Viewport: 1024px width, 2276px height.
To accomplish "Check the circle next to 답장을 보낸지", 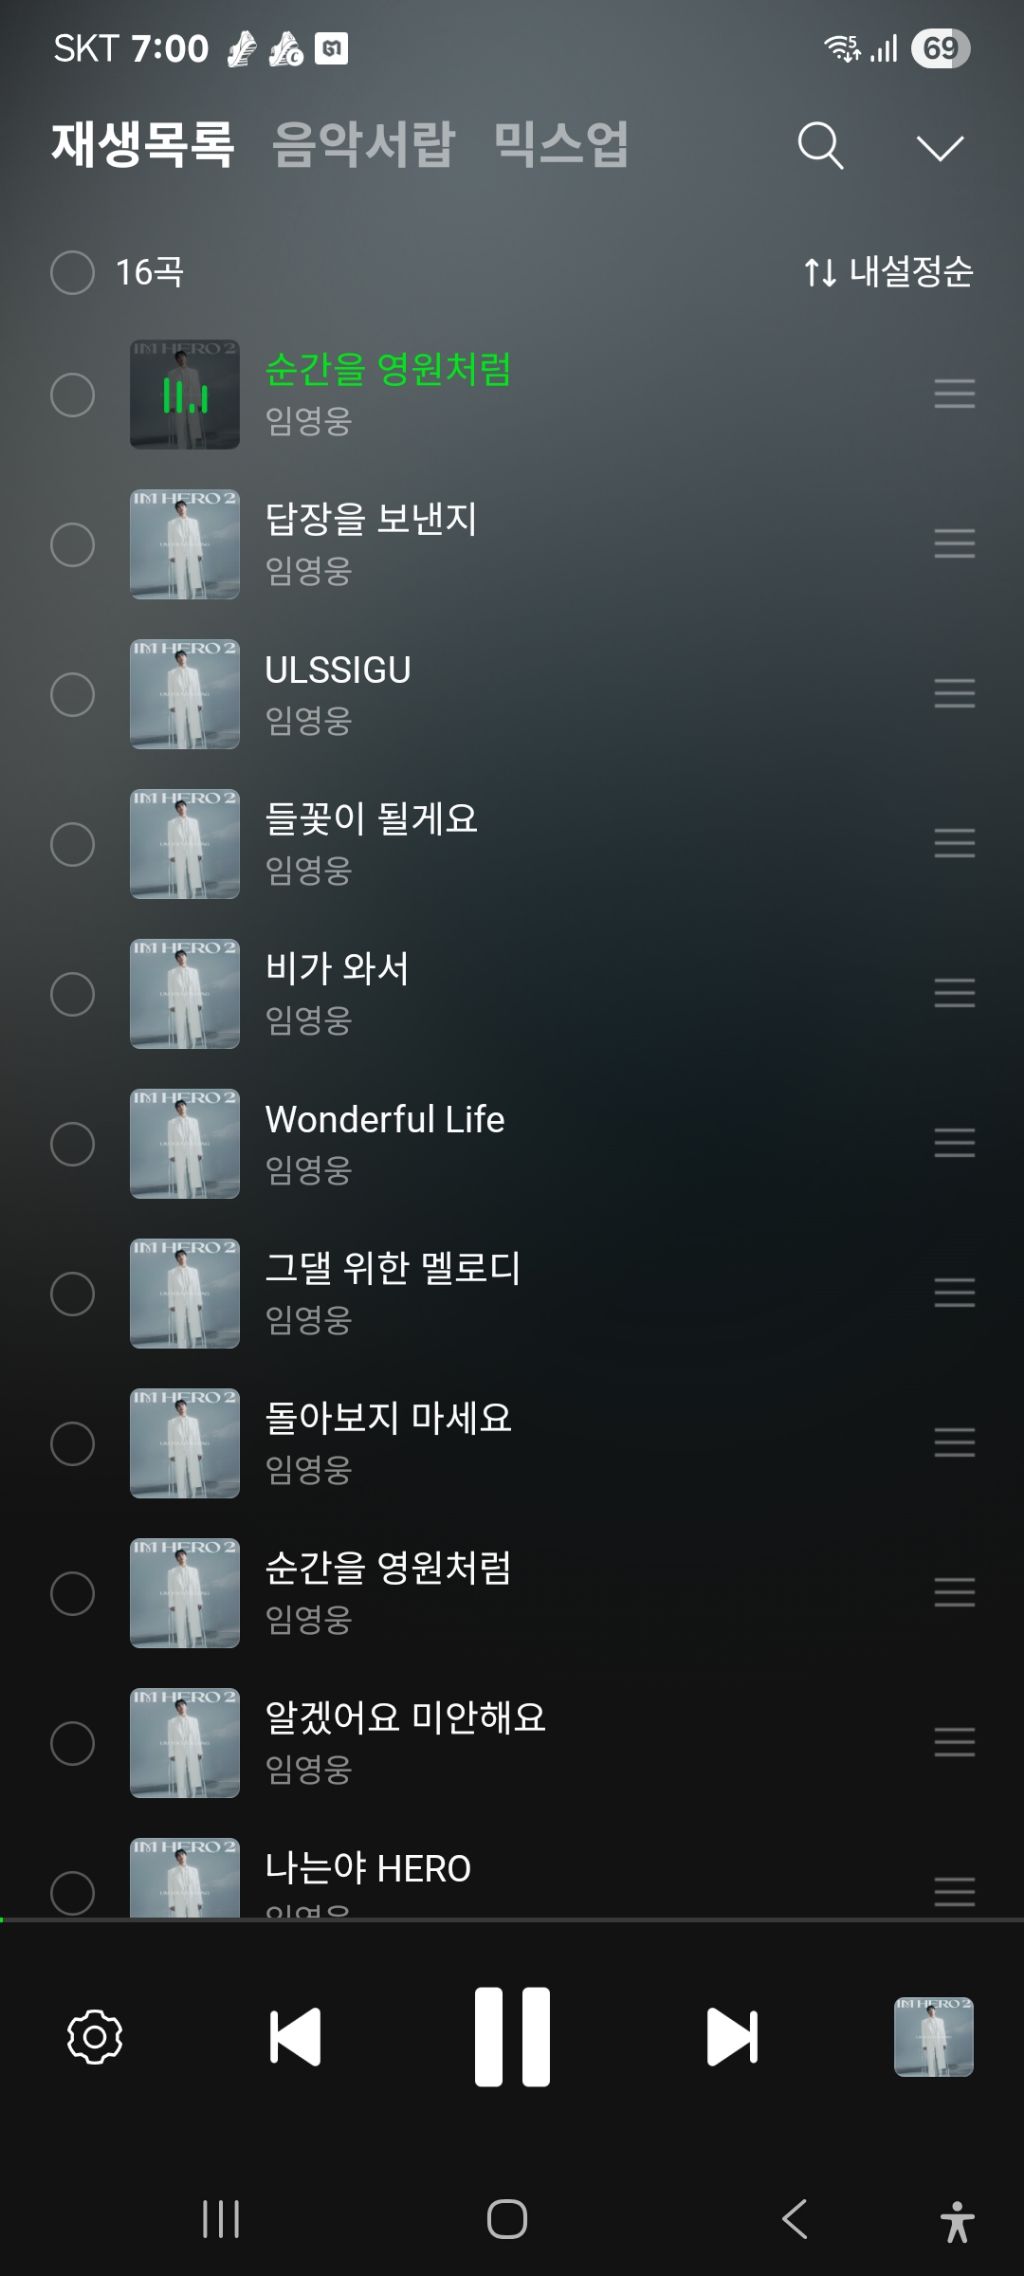I will (72, 545).
